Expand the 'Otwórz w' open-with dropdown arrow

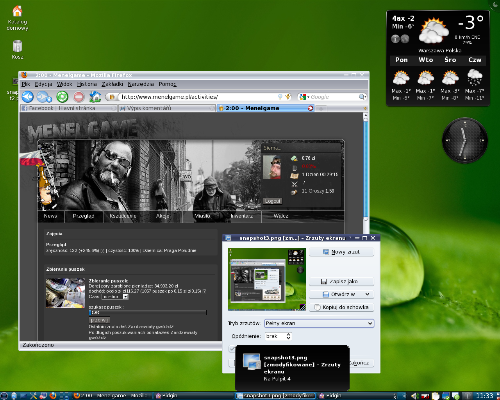pyautogui.click(x=367, y=294)
